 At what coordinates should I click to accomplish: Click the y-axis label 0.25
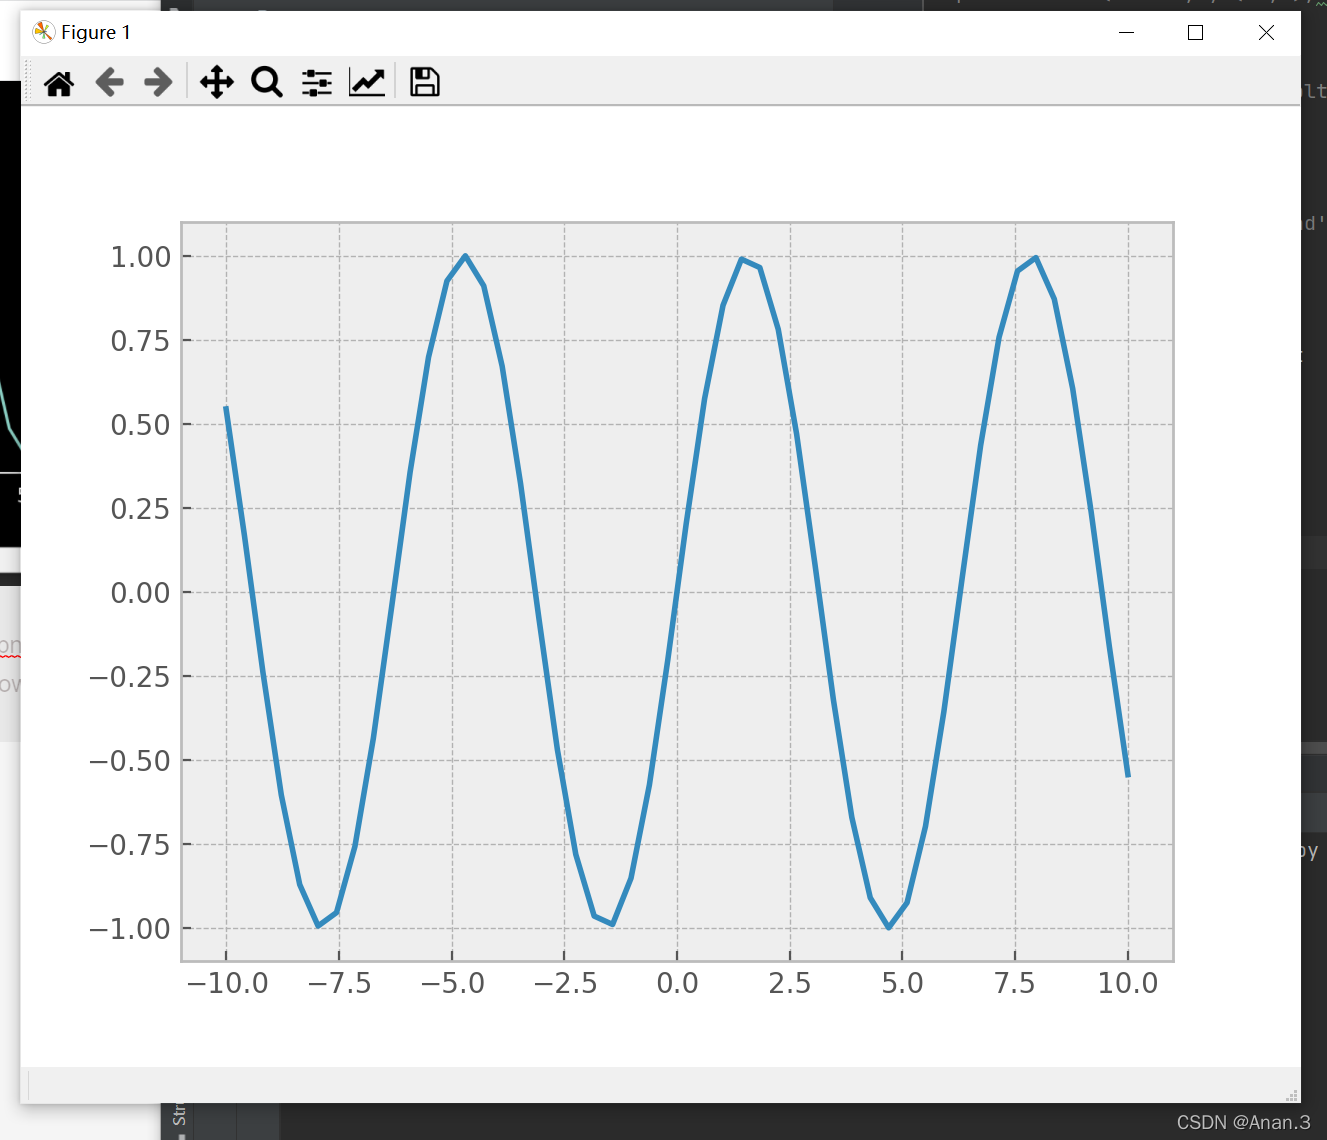coord(141,509)
